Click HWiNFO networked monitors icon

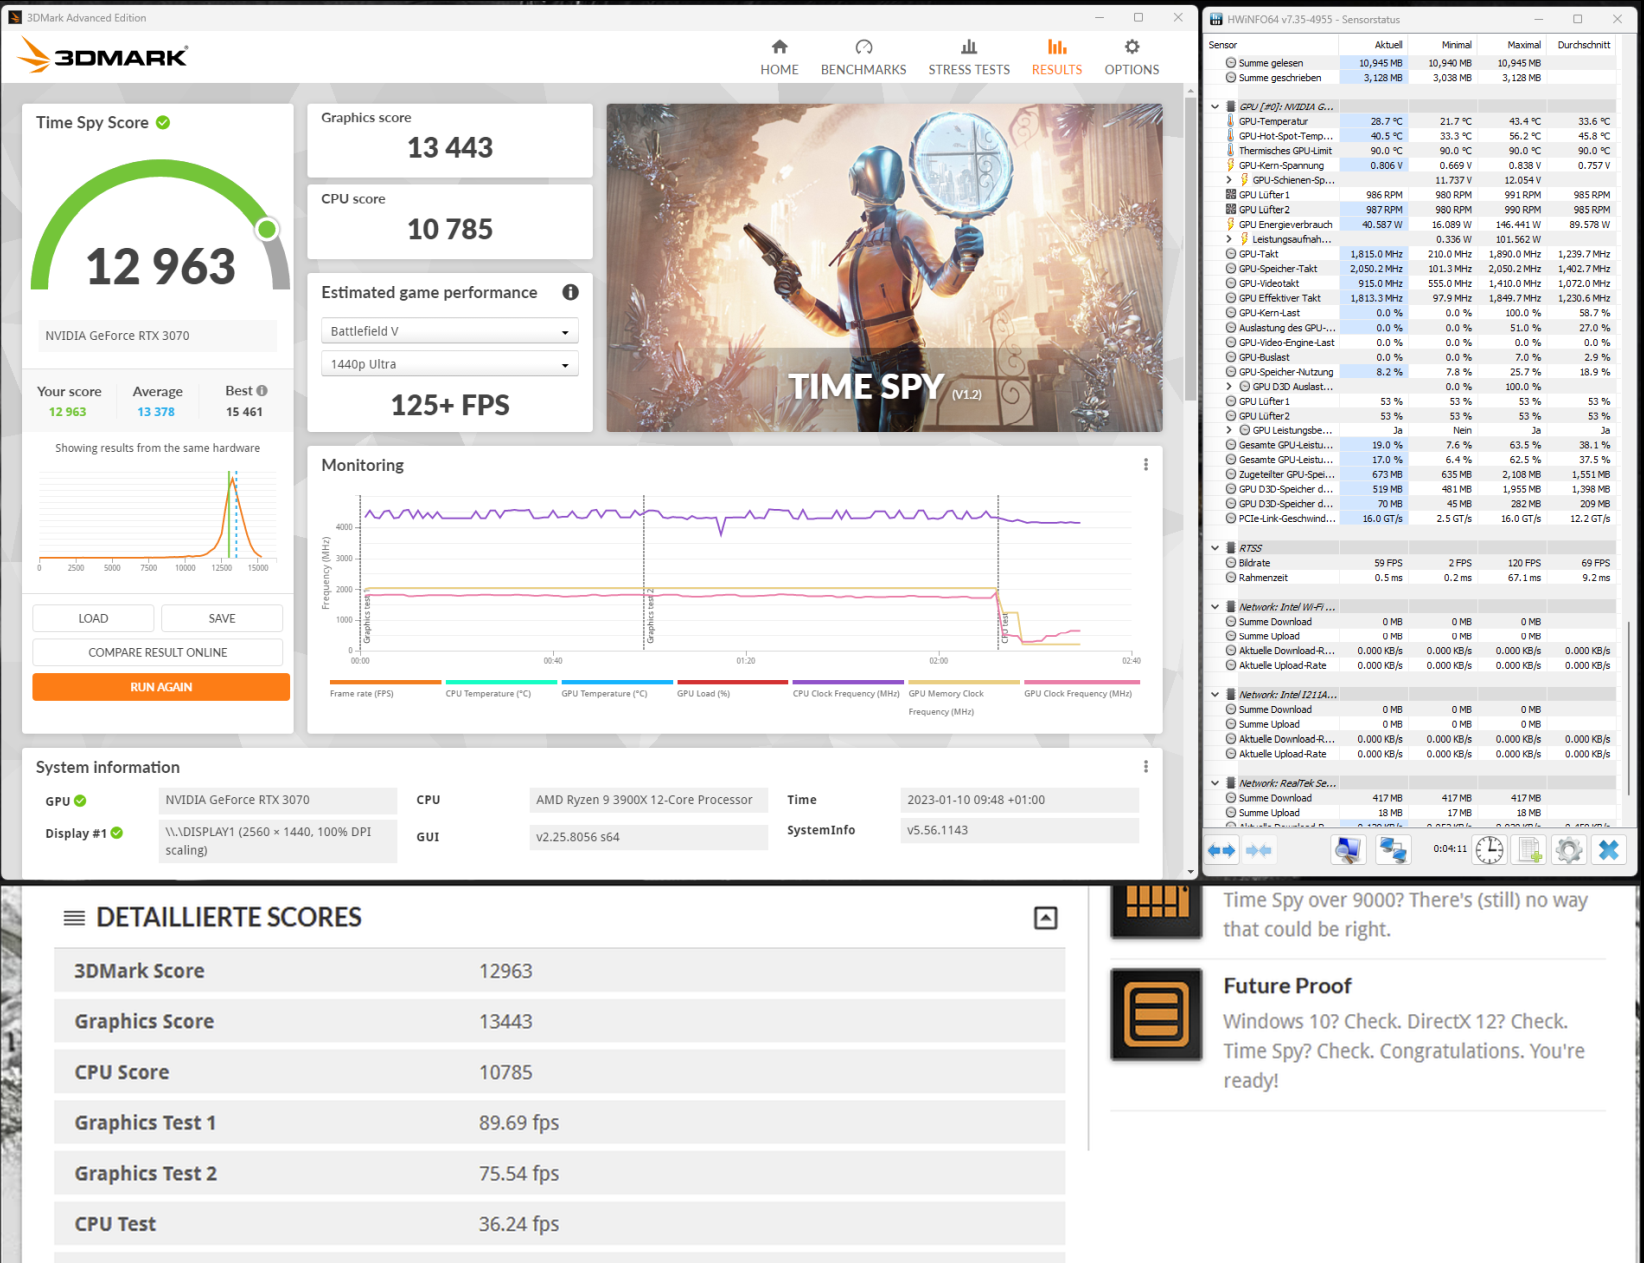click(1393, 851)
